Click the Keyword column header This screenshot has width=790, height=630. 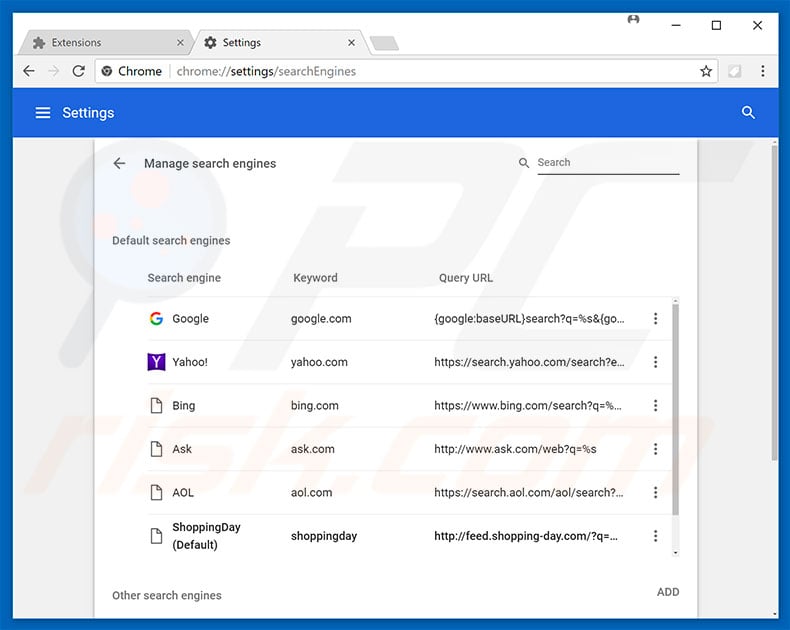pos(315,278)
